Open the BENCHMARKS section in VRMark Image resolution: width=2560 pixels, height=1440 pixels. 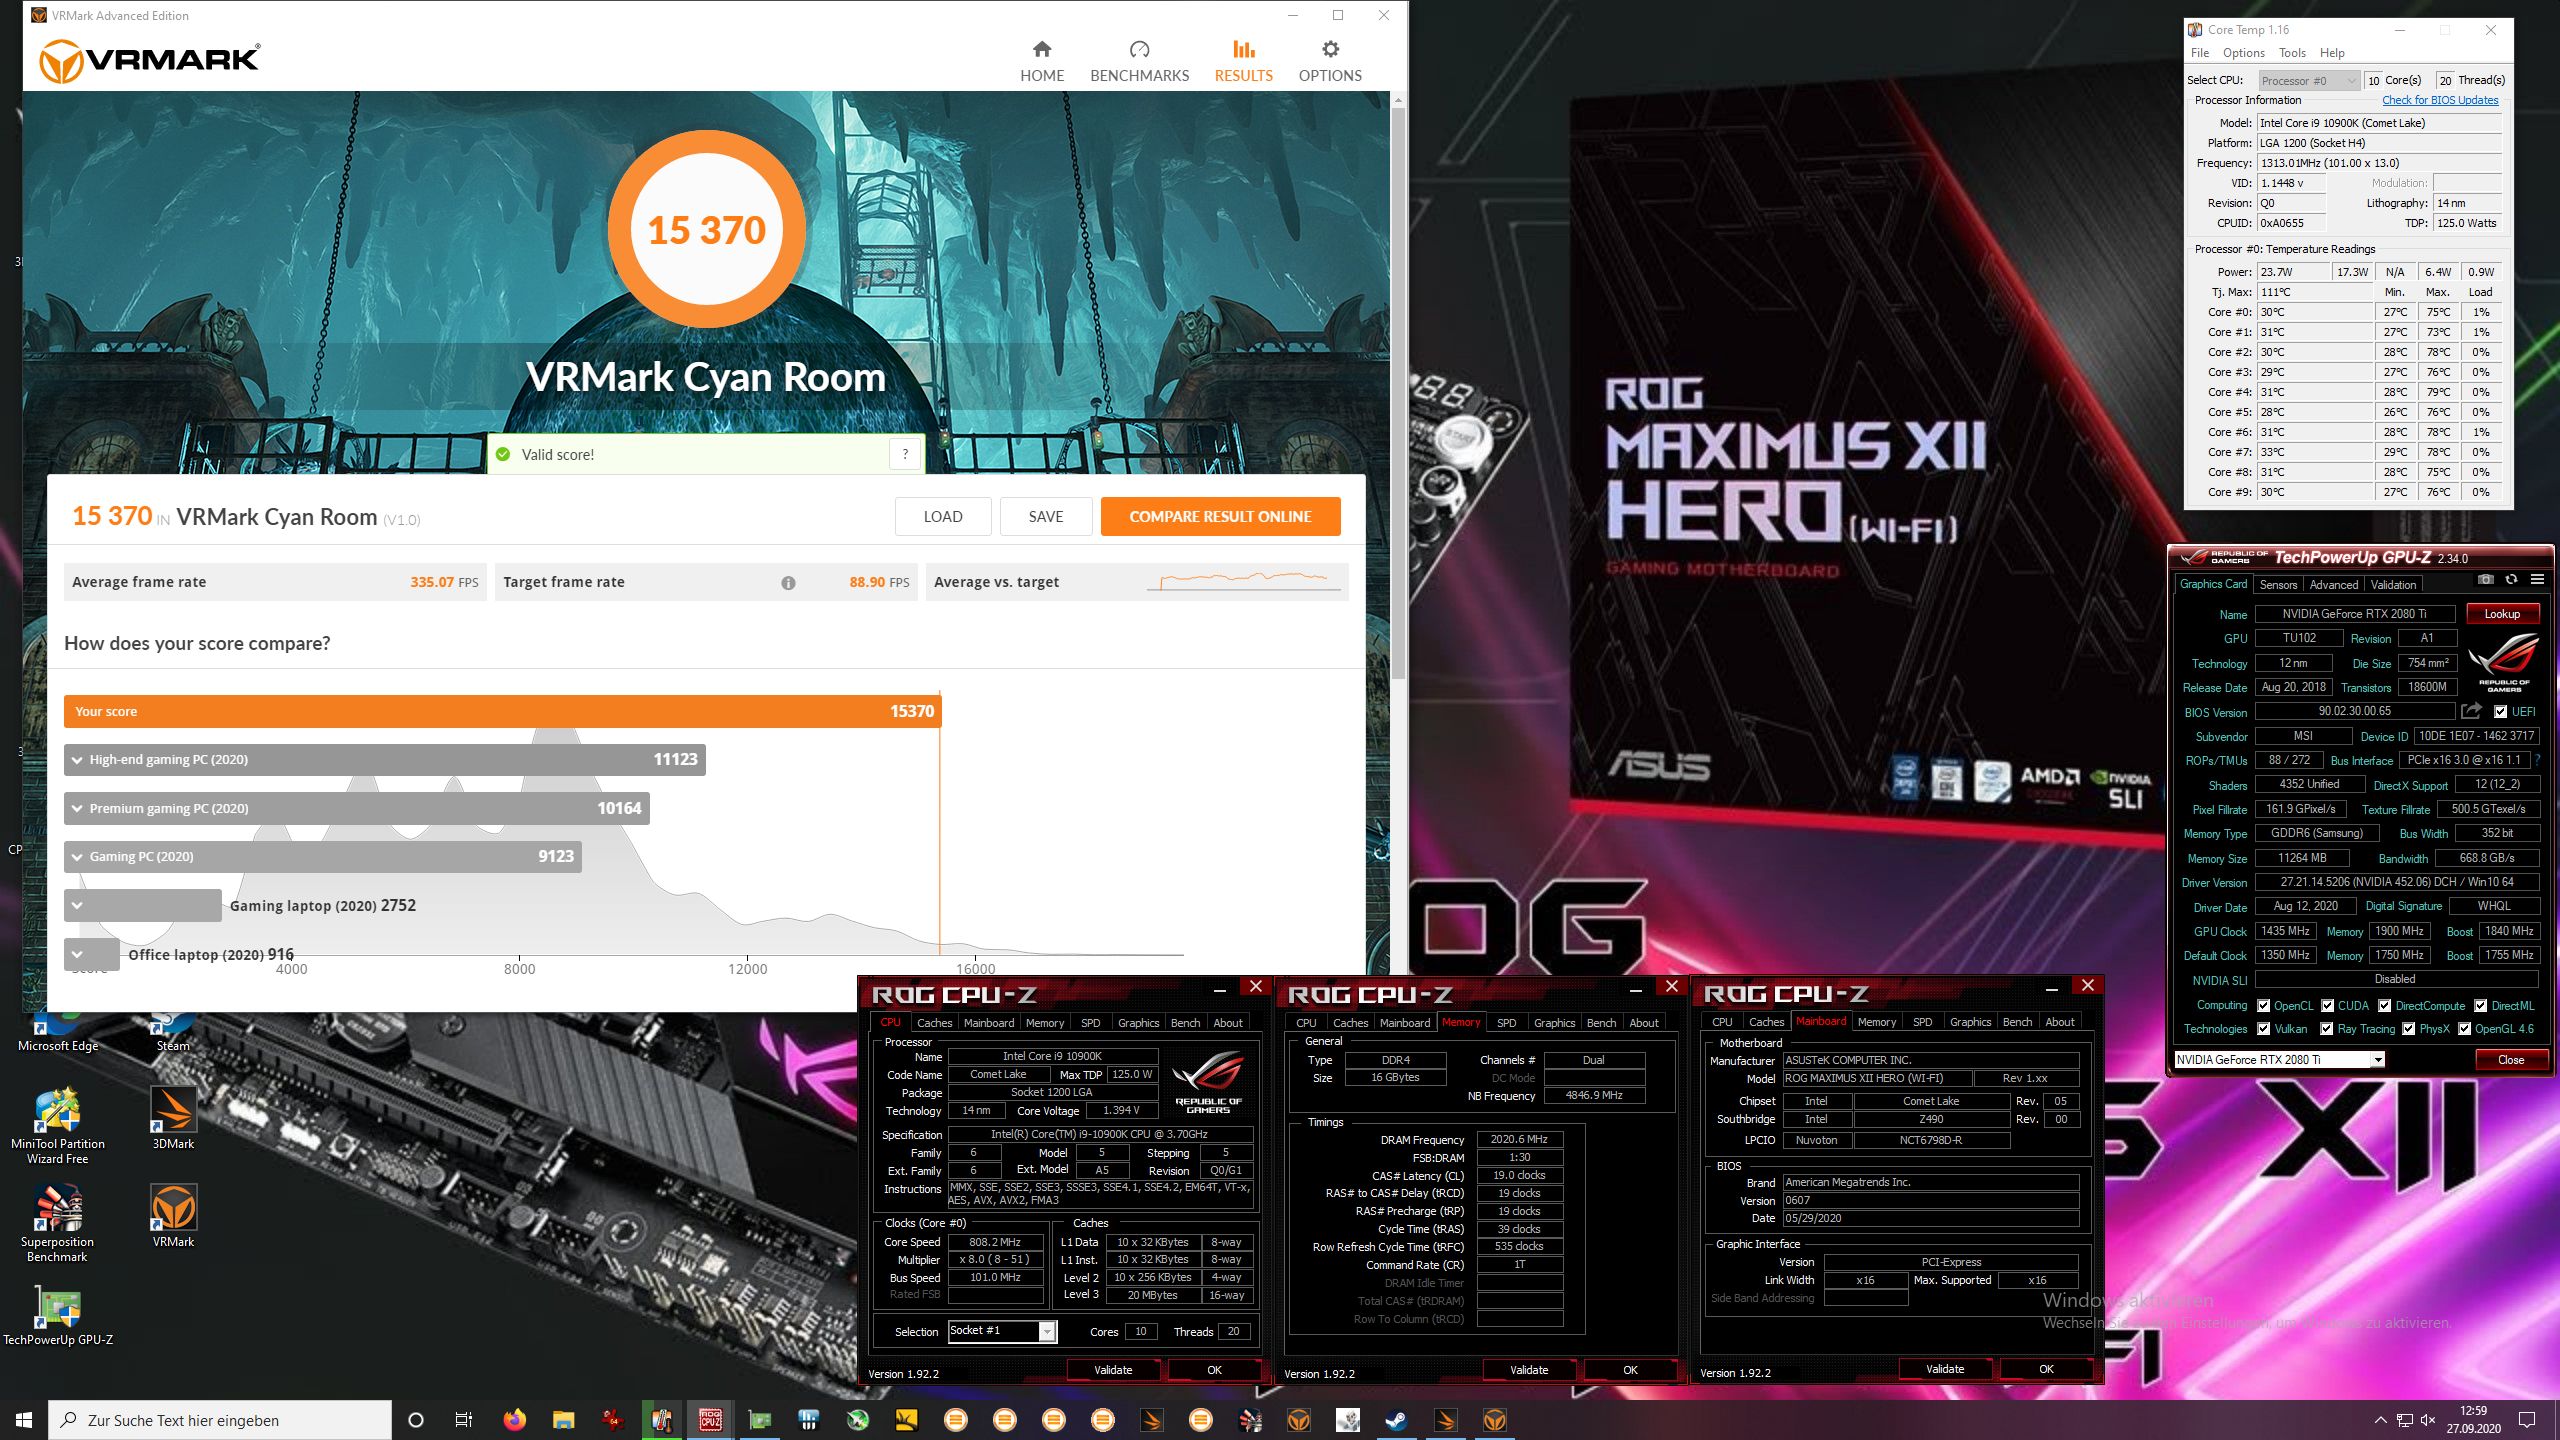point(1139,61)
